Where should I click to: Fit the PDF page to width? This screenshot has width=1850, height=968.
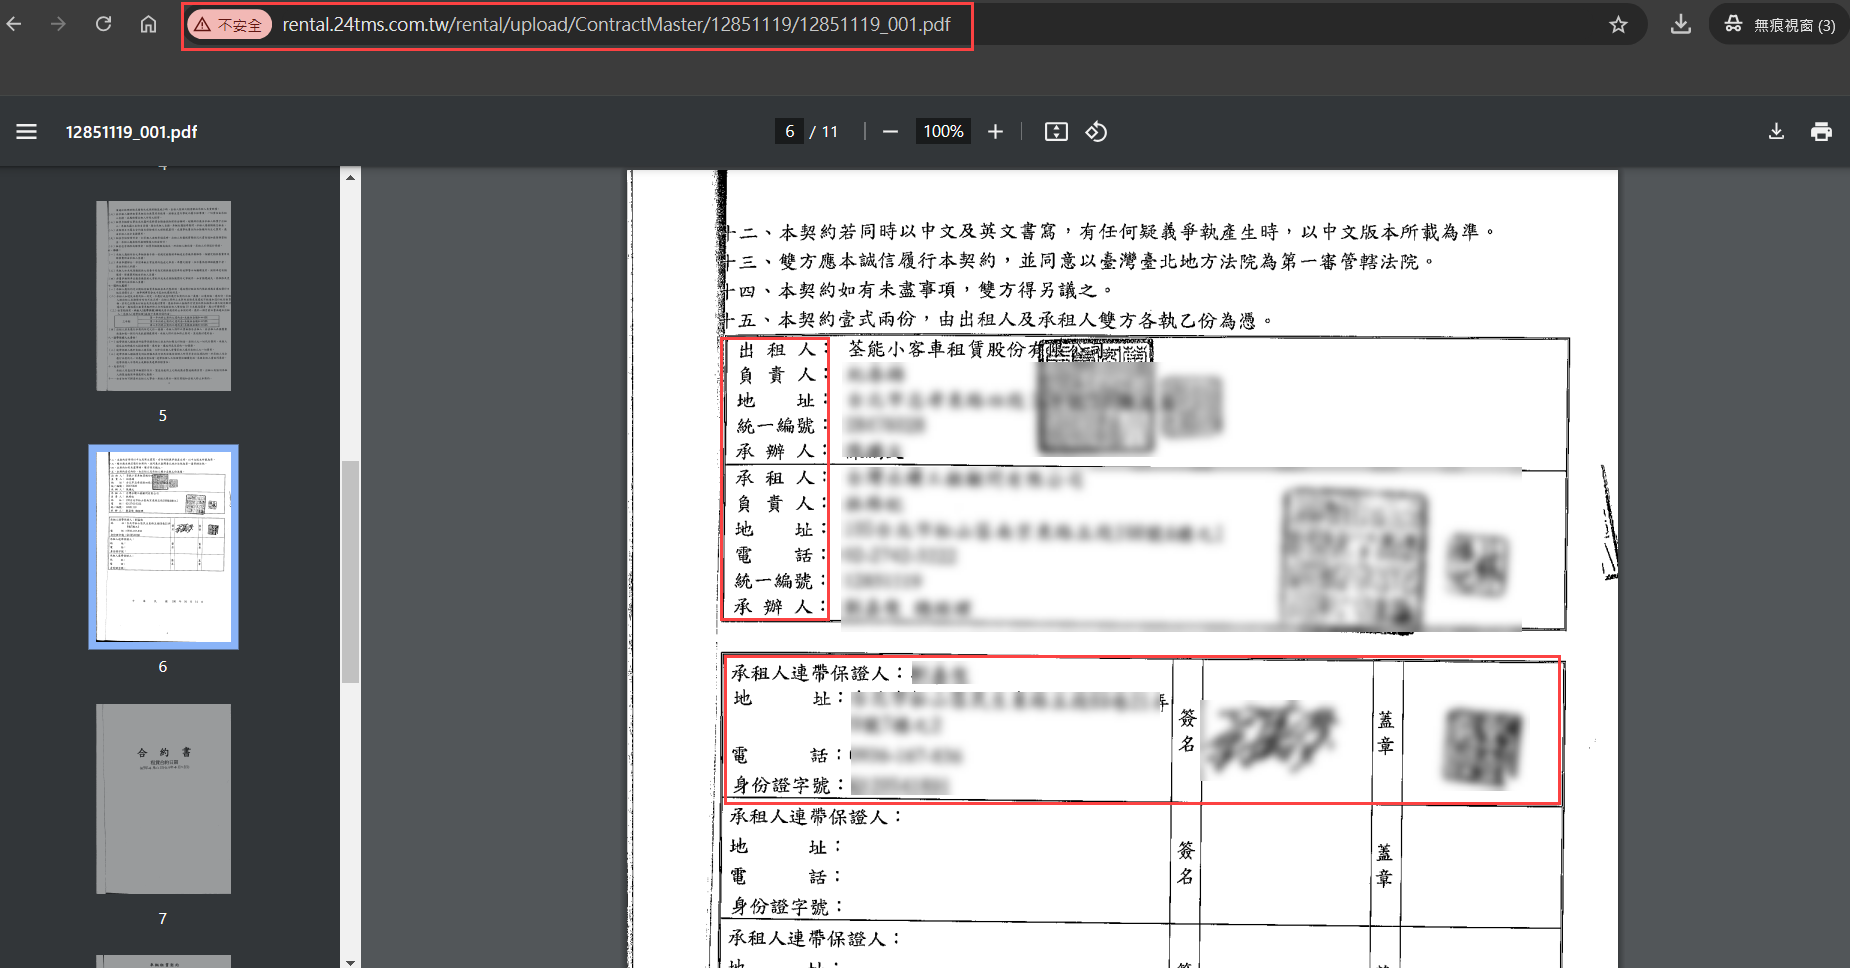1056,132
